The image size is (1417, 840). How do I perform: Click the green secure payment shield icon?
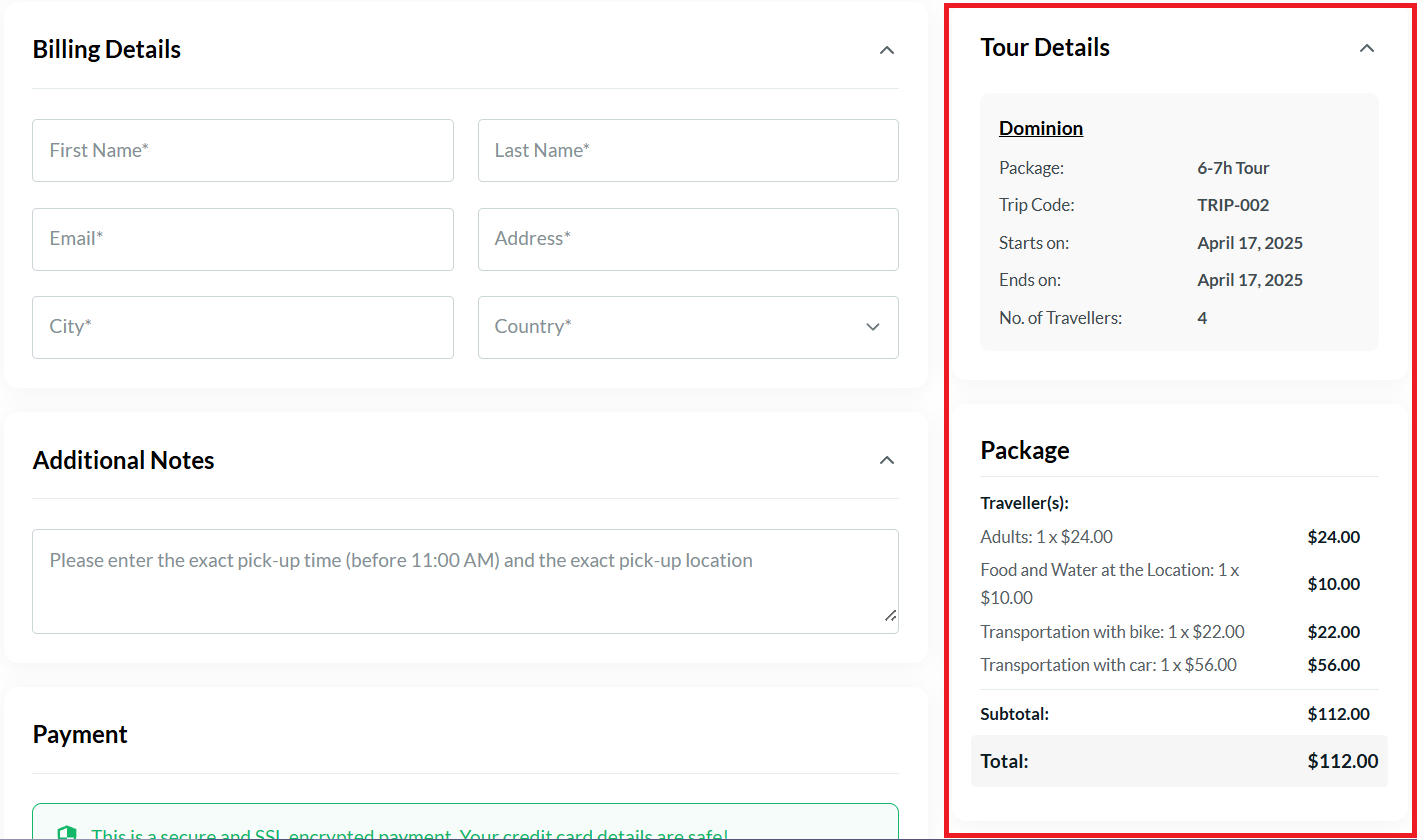tap(67, 834)
